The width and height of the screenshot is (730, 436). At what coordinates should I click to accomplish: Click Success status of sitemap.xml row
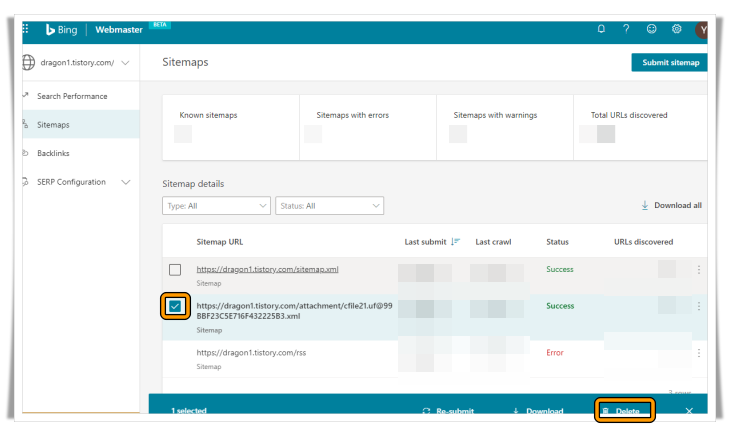[x=560, y=269]
